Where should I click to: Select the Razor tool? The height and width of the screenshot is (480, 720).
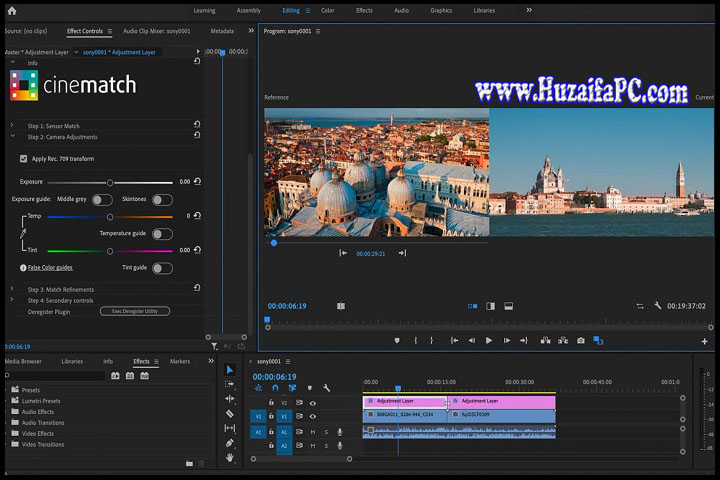230,413
